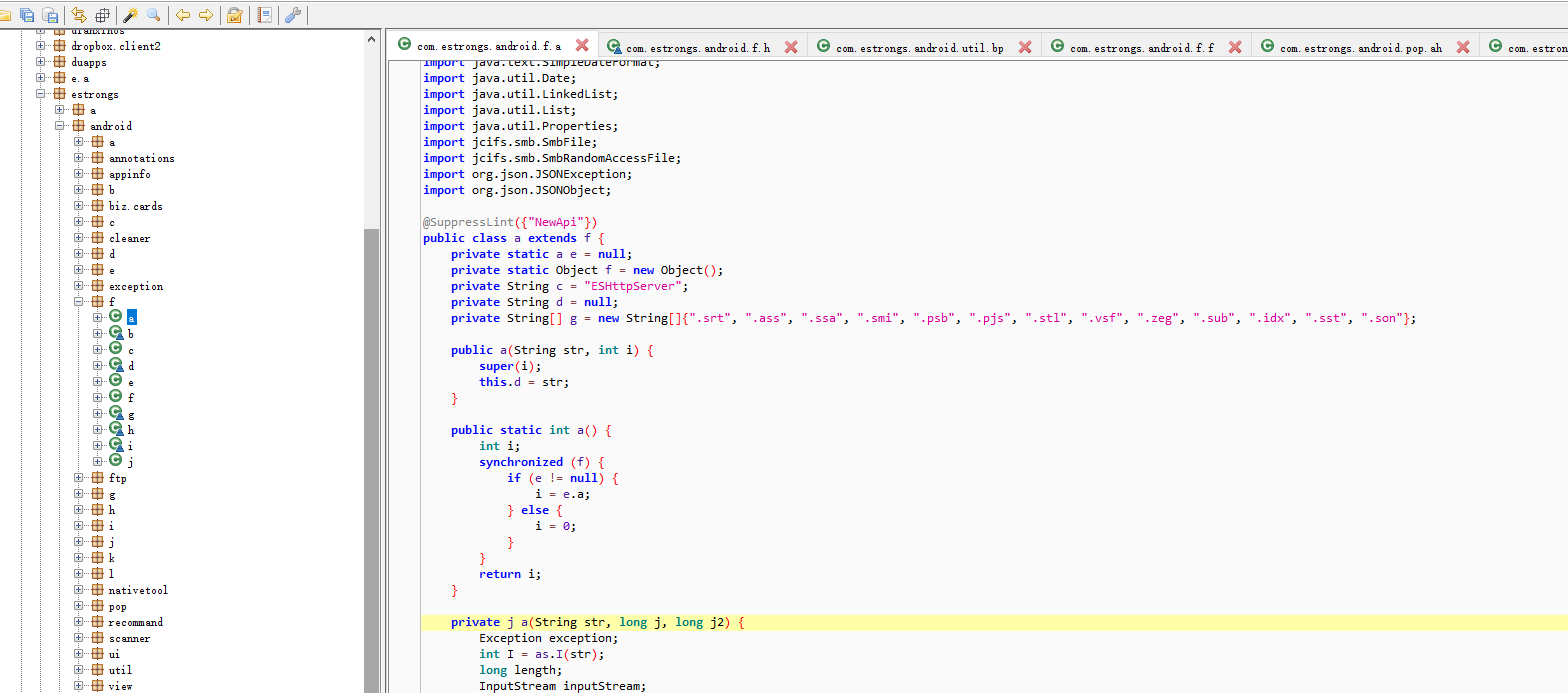Navigate forward with right arrow icon
This screenshot has width=1568, height=693.
point(205,15)
